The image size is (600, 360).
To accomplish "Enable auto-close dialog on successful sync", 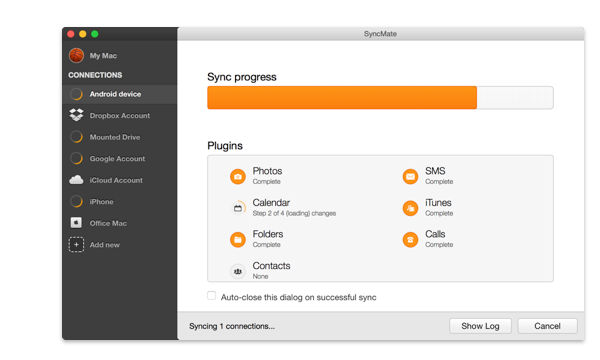I will point(211,296).
